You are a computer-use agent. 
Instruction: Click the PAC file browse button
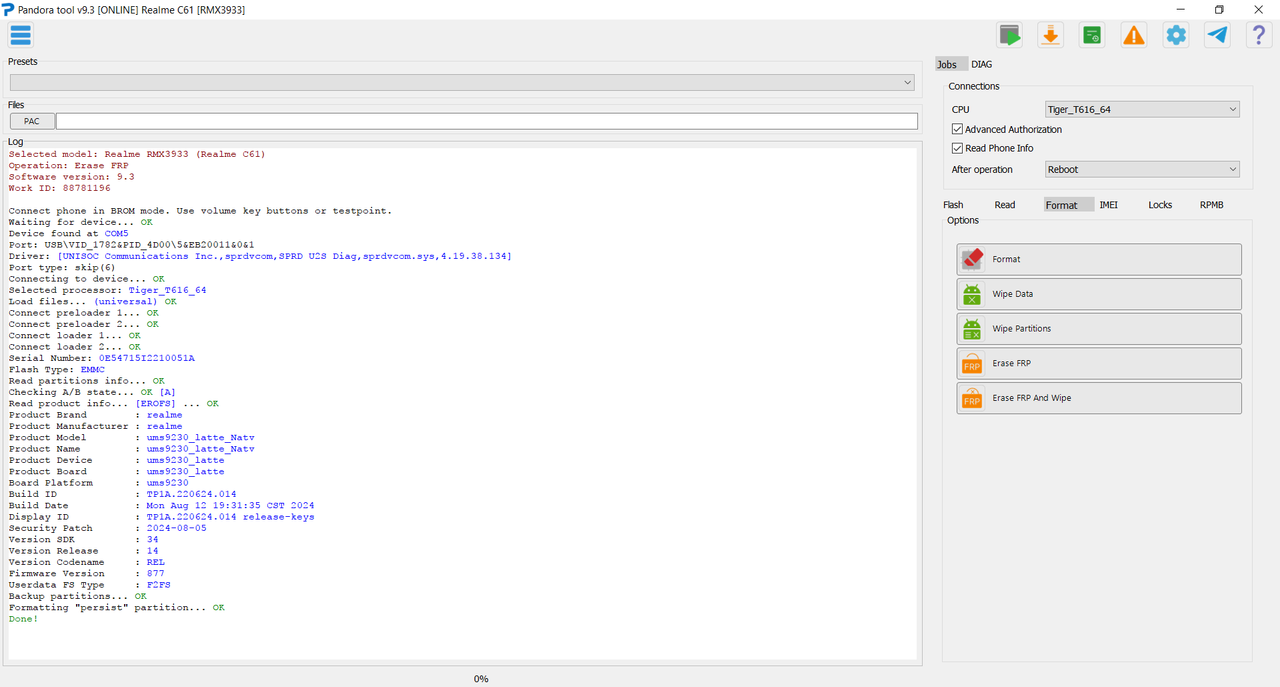[32, 121]
